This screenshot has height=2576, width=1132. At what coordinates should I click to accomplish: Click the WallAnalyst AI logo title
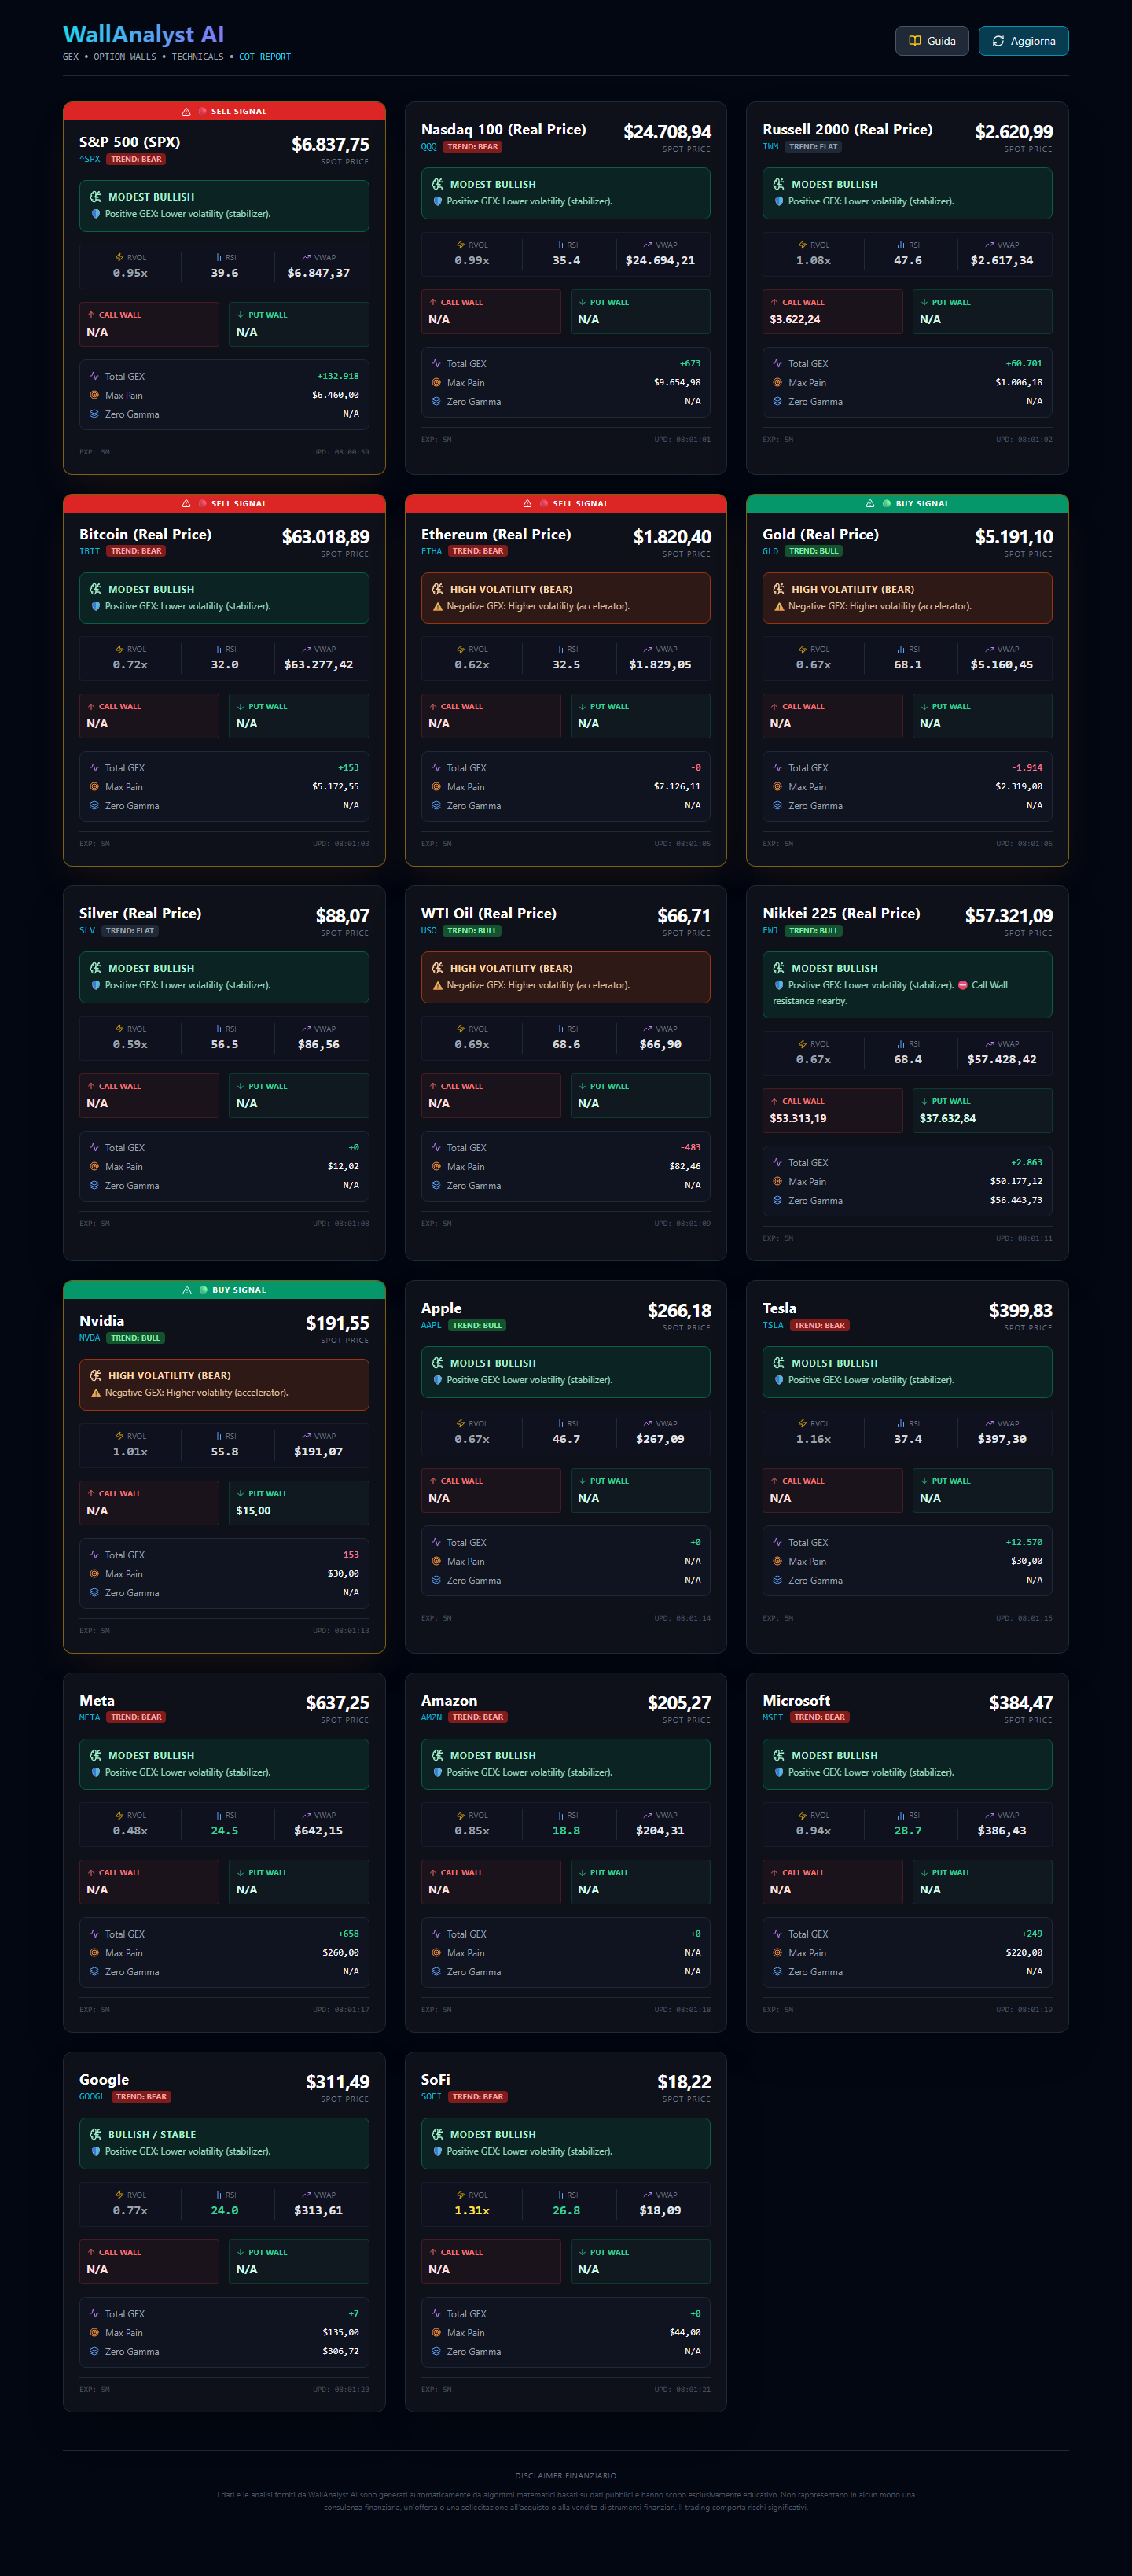point(143,35)
